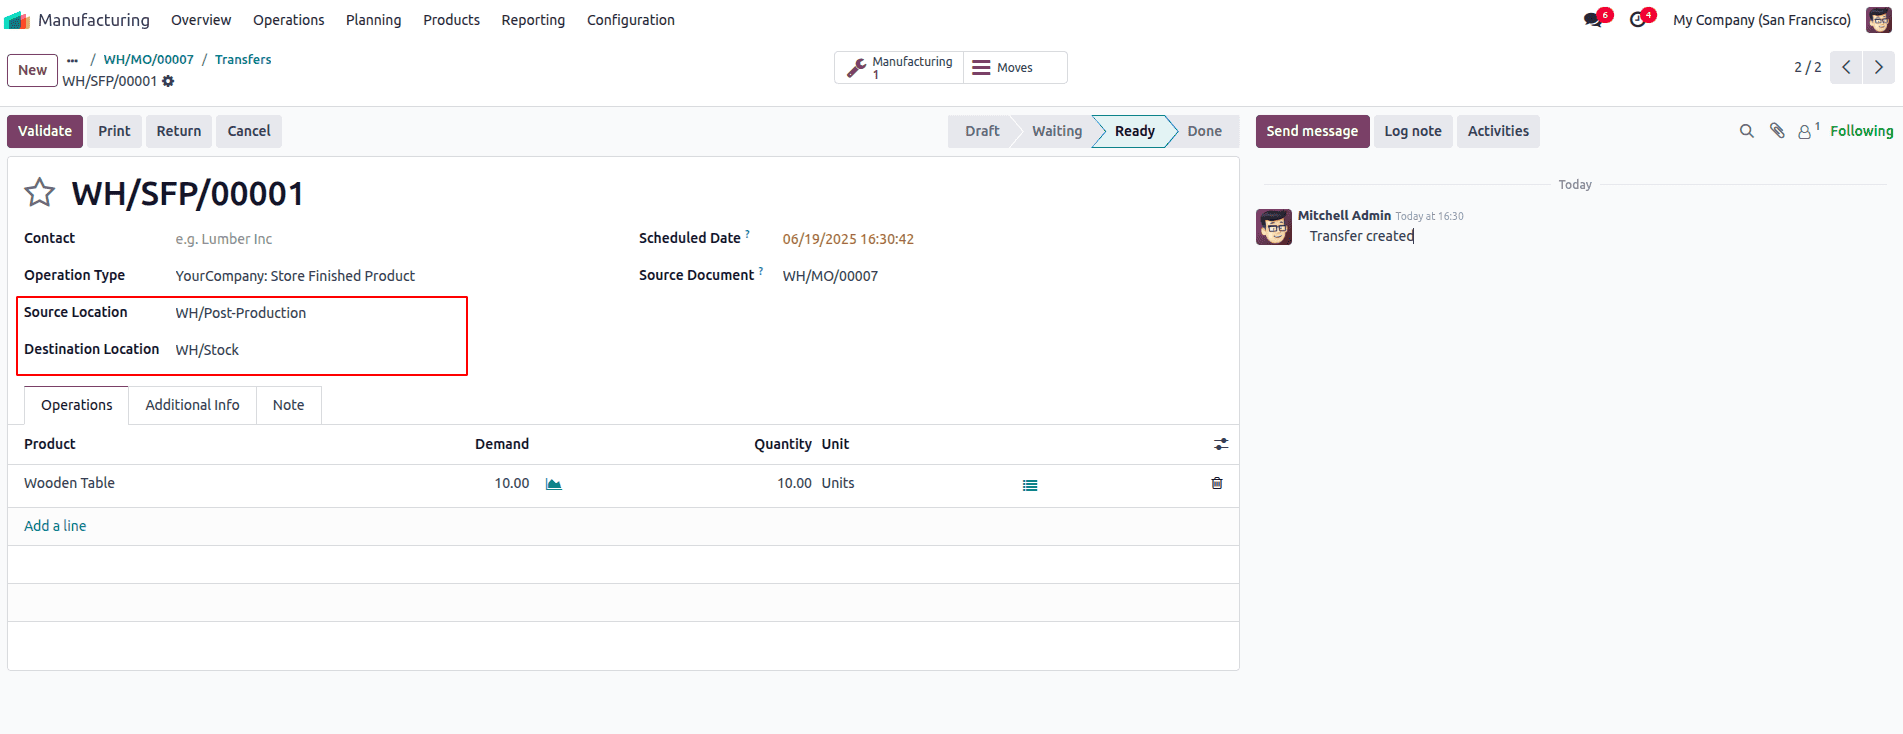Show the Source Document help tooltip mark

click(760, 271)
